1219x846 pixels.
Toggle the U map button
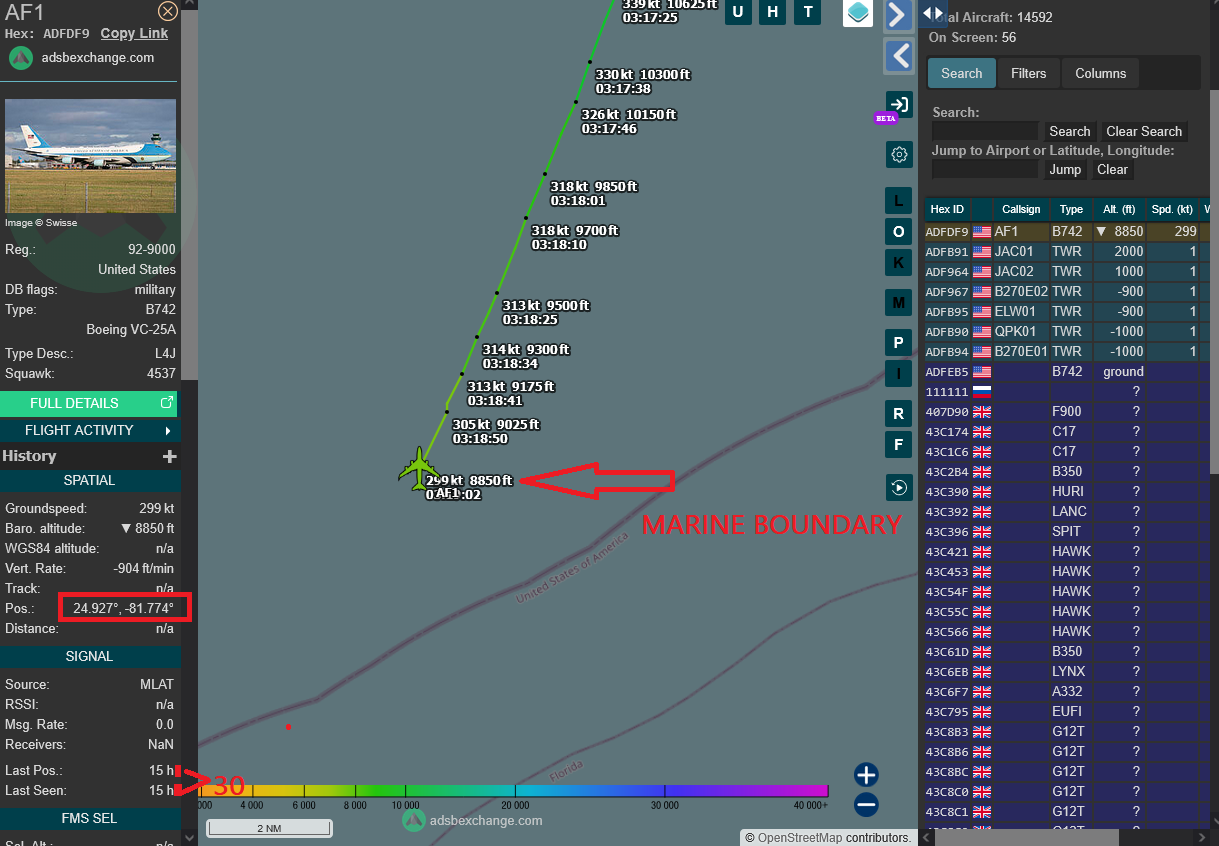pos(738,12)
